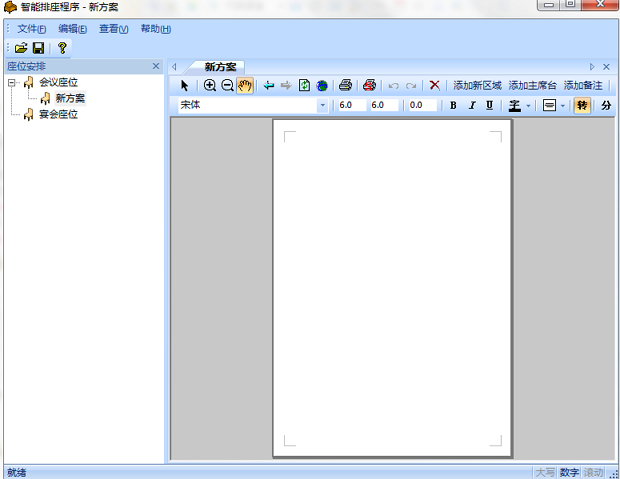The width and height of the screenshot is (620, 479).
Task: Go forward with right arrow icon
Action: [286, 85]
